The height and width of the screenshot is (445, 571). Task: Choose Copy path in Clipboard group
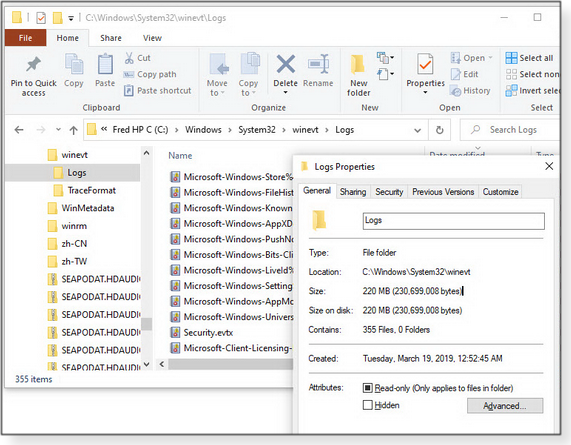point(150,74)
